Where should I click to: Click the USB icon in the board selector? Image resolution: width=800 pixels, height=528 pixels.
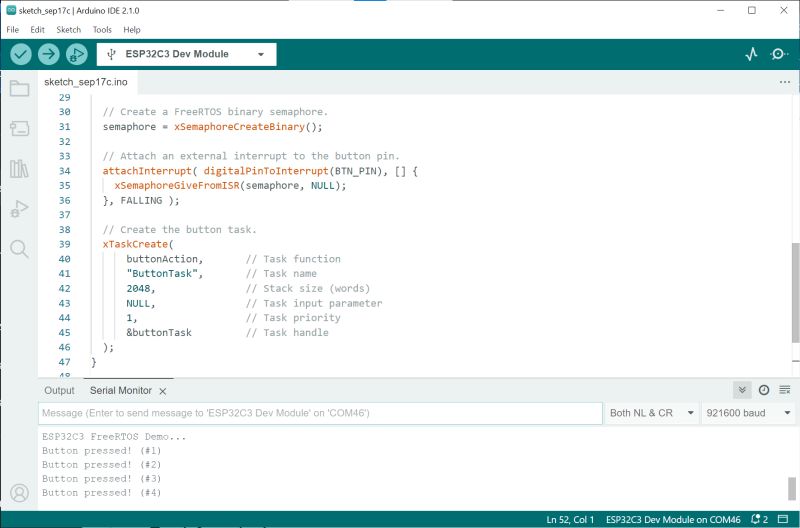click(x=111, y=54)
